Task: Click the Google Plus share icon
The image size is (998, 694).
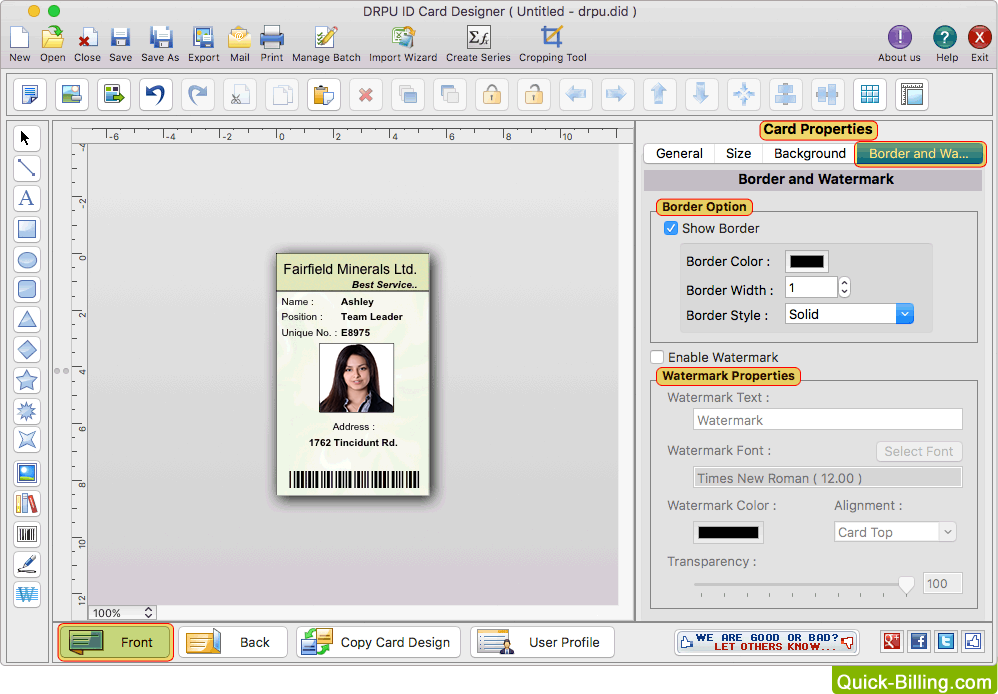Action: [x=892, y=641]
